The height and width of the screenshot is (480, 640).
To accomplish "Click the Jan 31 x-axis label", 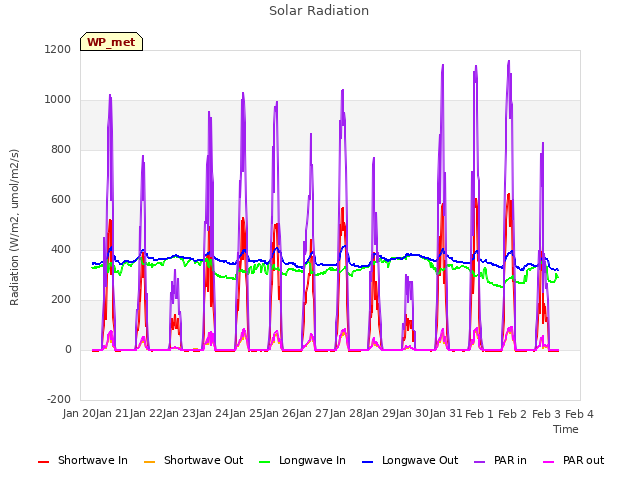I will tap(446, 413).
